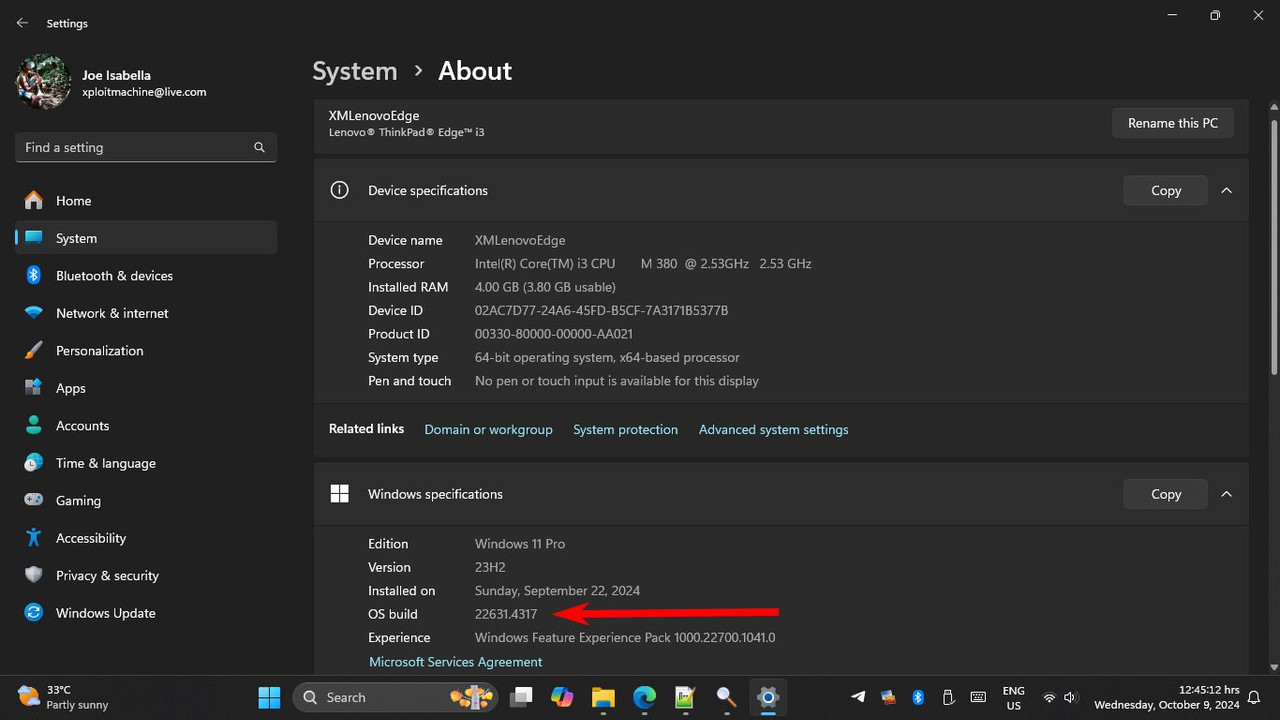Select System in the sidebar
The width and height of the screenshot is (1280, 720).
point(146,238)
